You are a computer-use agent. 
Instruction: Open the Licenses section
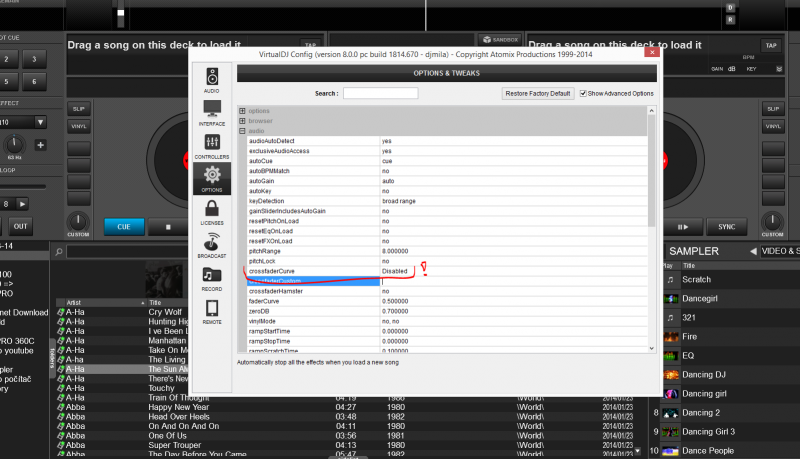pos(212,212)
